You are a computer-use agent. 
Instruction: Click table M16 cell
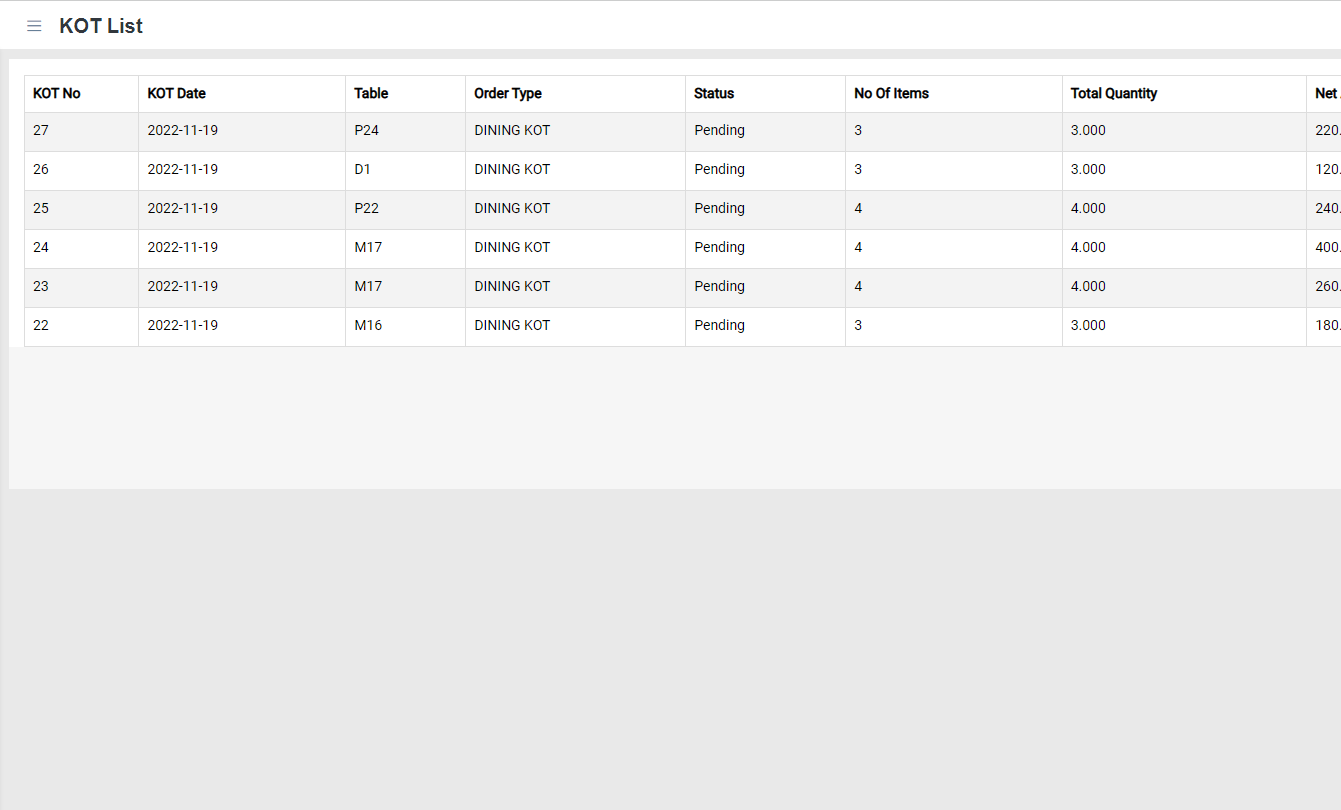[x=368, y=325]
